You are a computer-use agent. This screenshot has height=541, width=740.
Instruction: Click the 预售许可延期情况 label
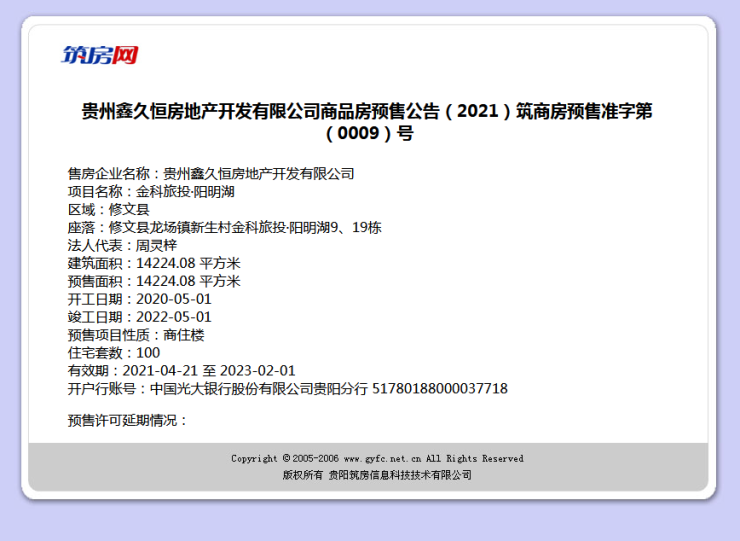(127, 420)
